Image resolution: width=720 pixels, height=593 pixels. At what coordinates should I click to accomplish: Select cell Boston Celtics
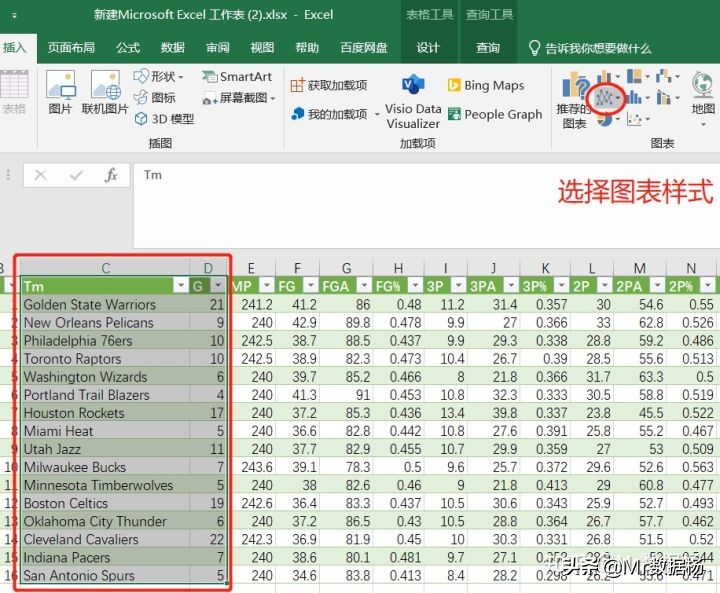[105, 503]
